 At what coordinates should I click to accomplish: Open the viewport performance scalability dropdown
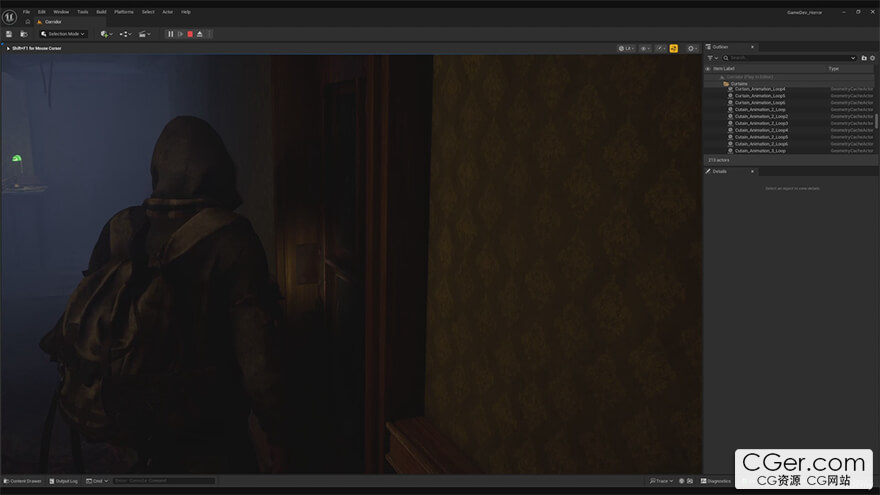[661, 48]
